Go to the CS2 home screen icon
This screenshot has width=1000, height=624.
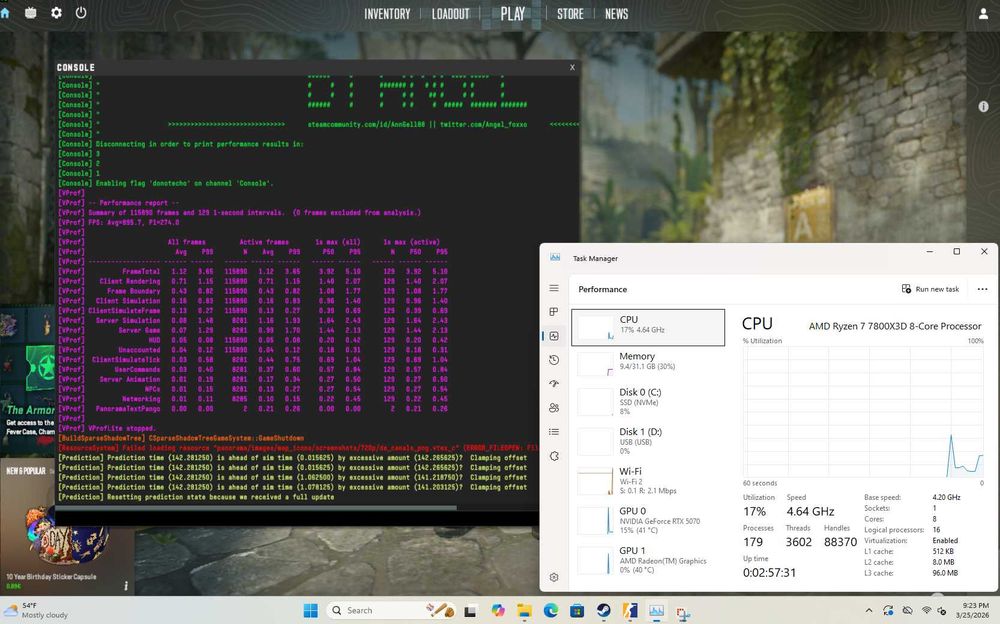point(4,13)
